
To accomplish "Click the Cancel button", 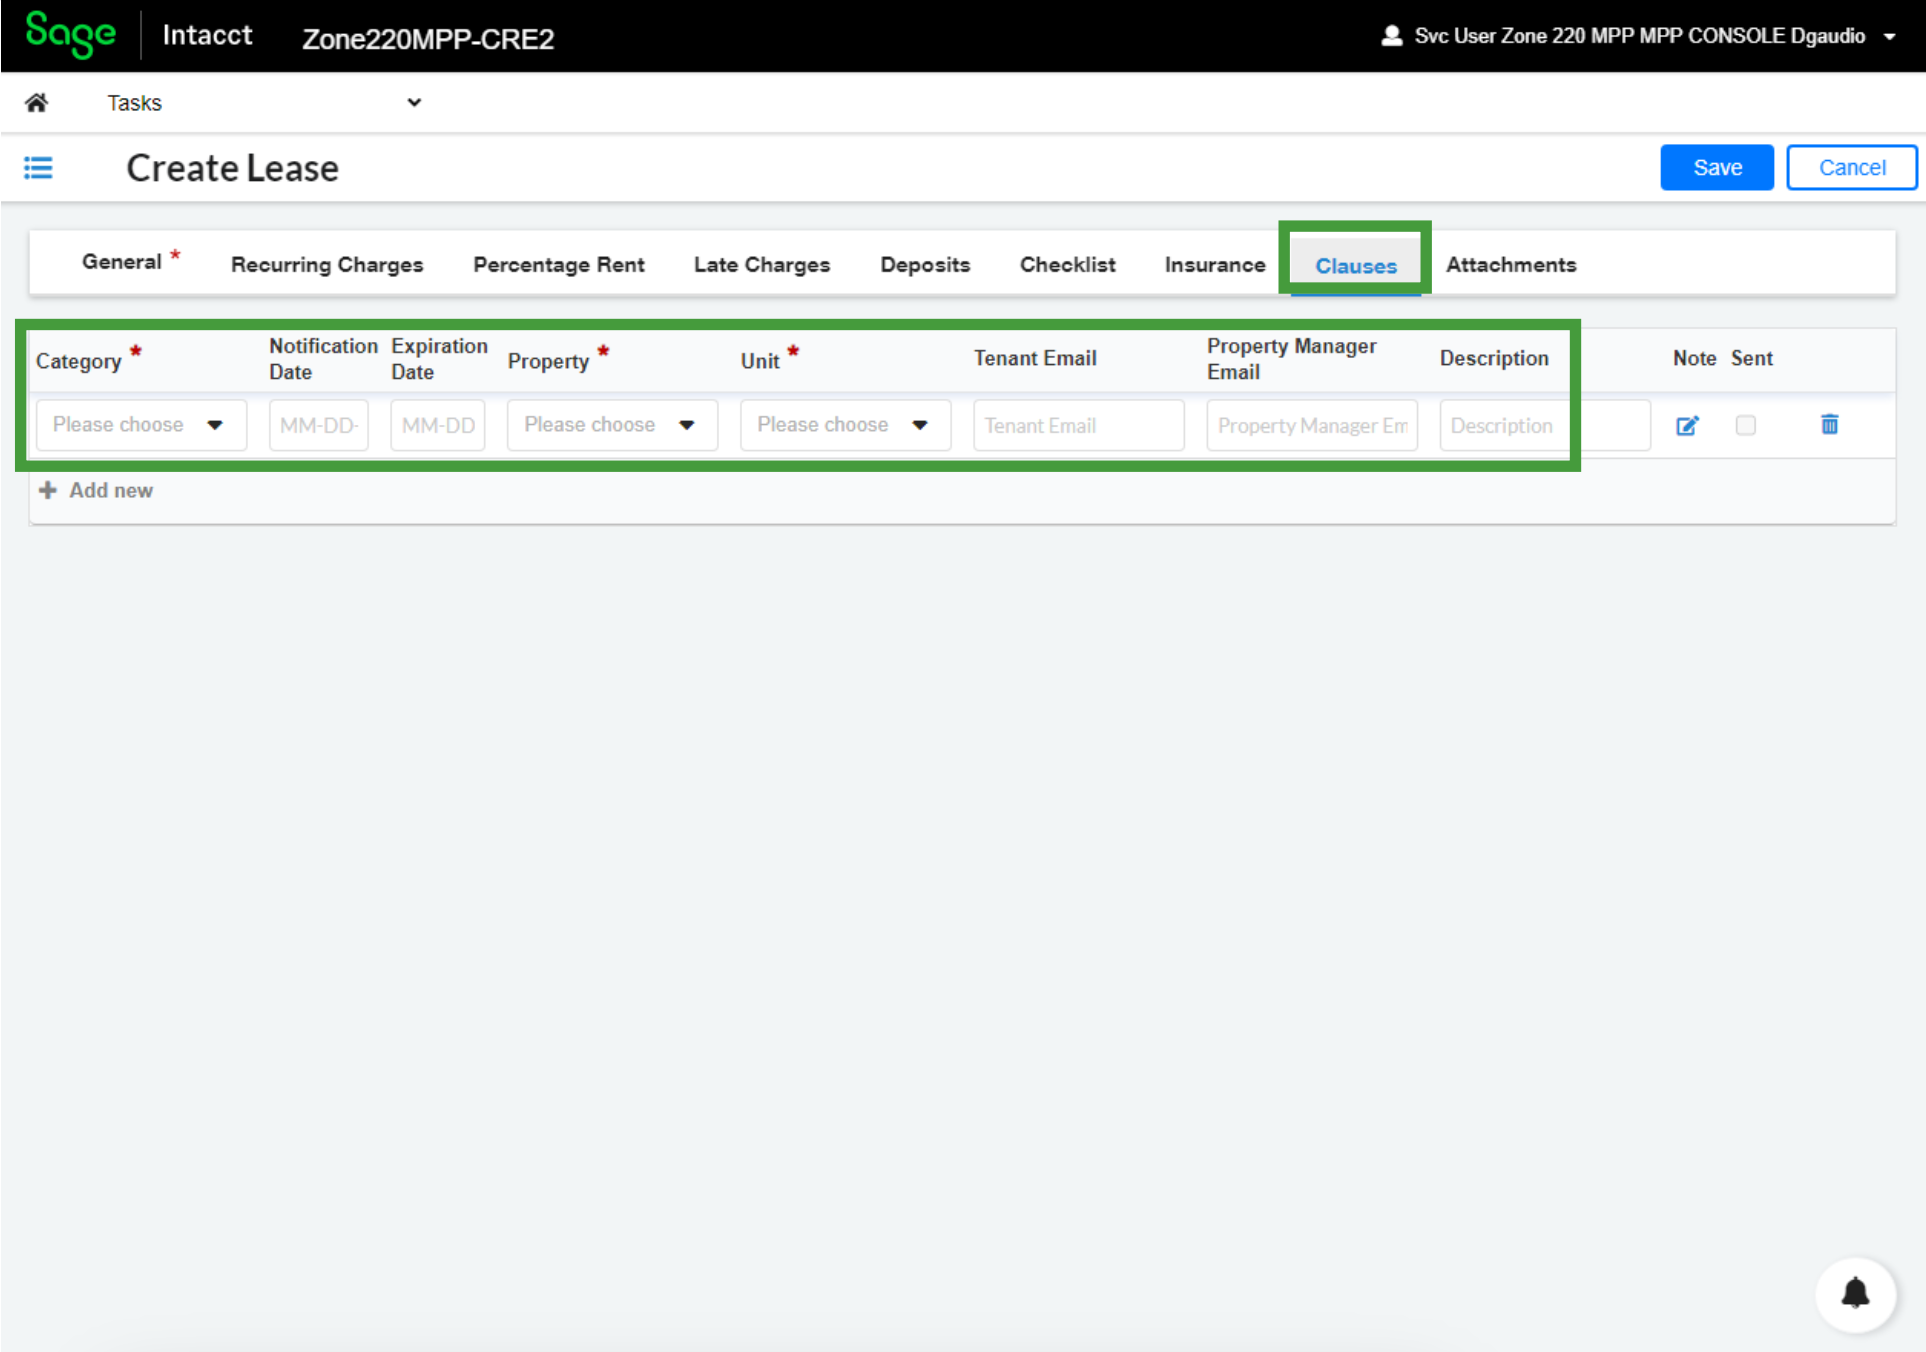I will [1851, 168].
